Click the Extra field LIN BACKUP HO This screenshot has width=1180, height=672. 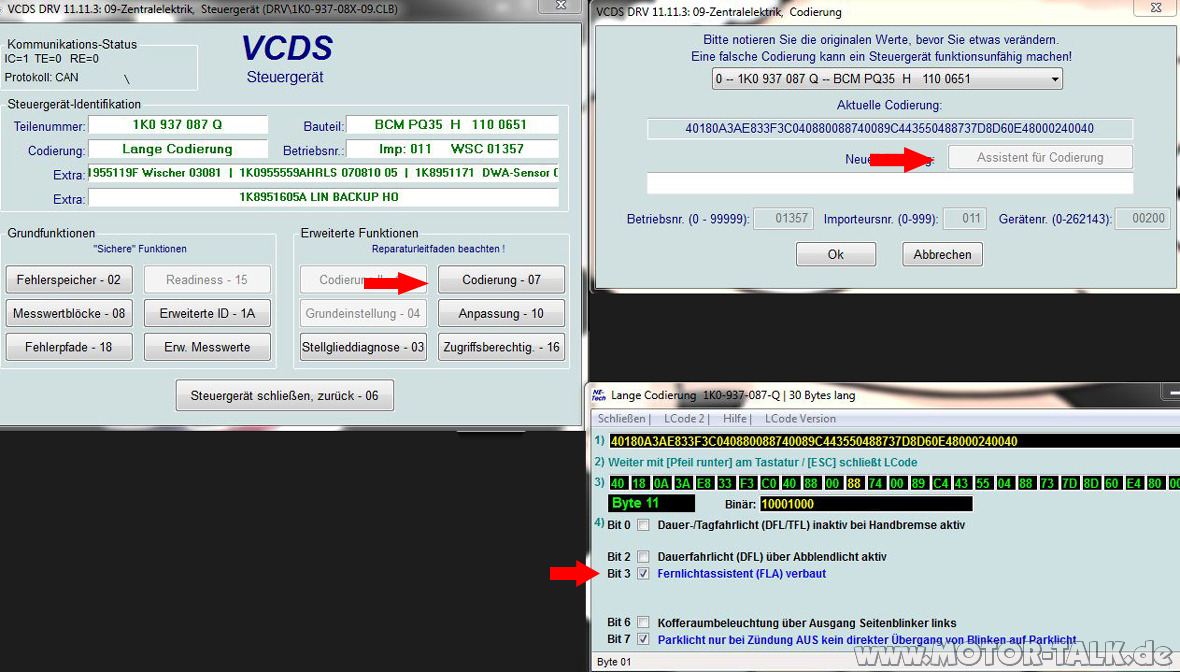click(x=323, y=197)
